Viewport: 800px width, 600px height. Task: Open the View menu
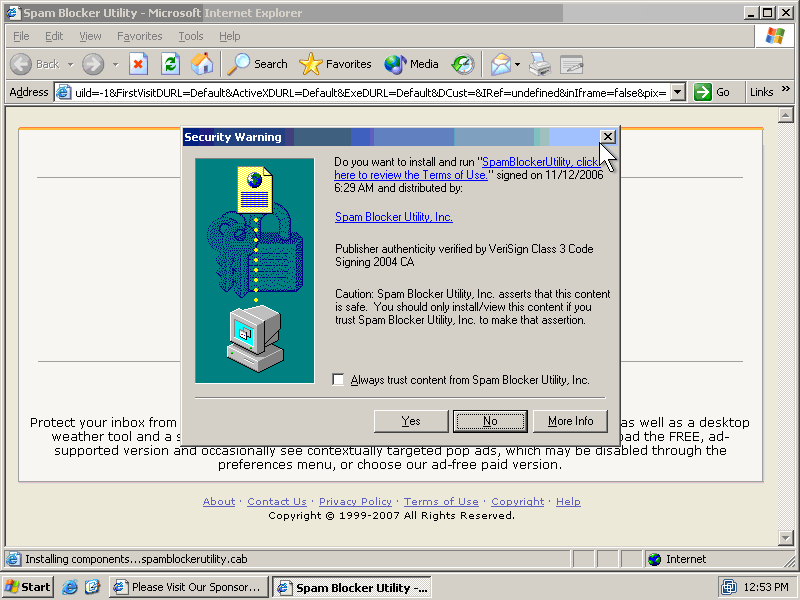[x=90, y=36]
